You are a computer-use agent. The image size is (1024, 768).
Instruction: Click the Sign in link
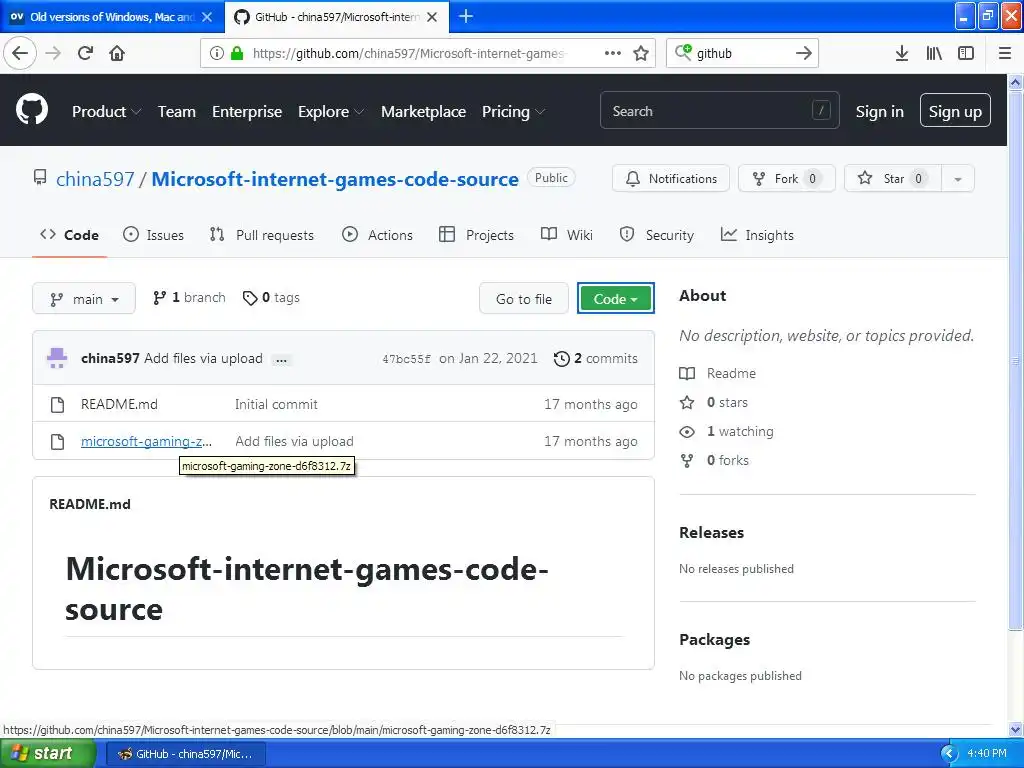click(x=880, y=112)
